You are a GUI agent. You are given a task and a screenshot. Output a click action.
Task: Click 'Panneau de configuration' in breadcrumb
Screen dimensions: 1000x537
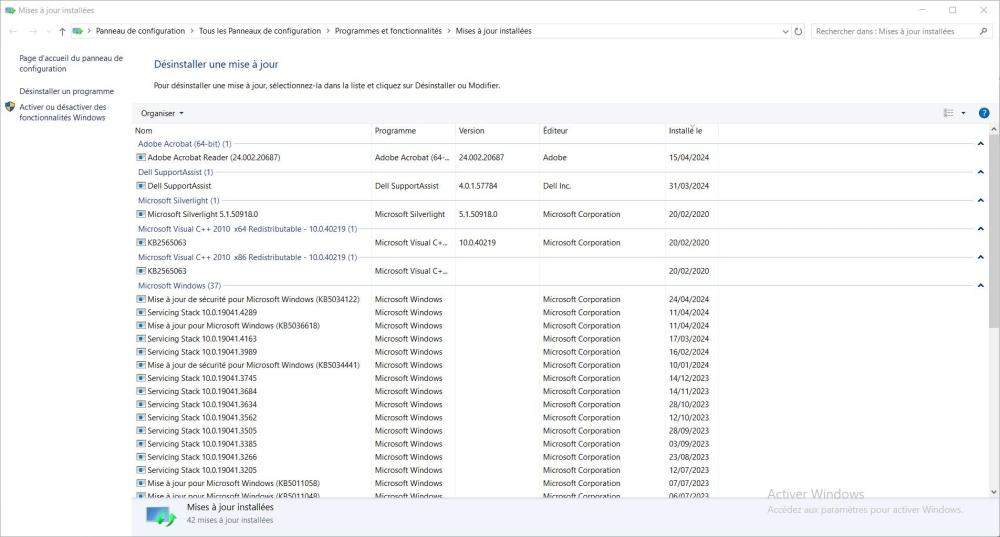[140, 31]
